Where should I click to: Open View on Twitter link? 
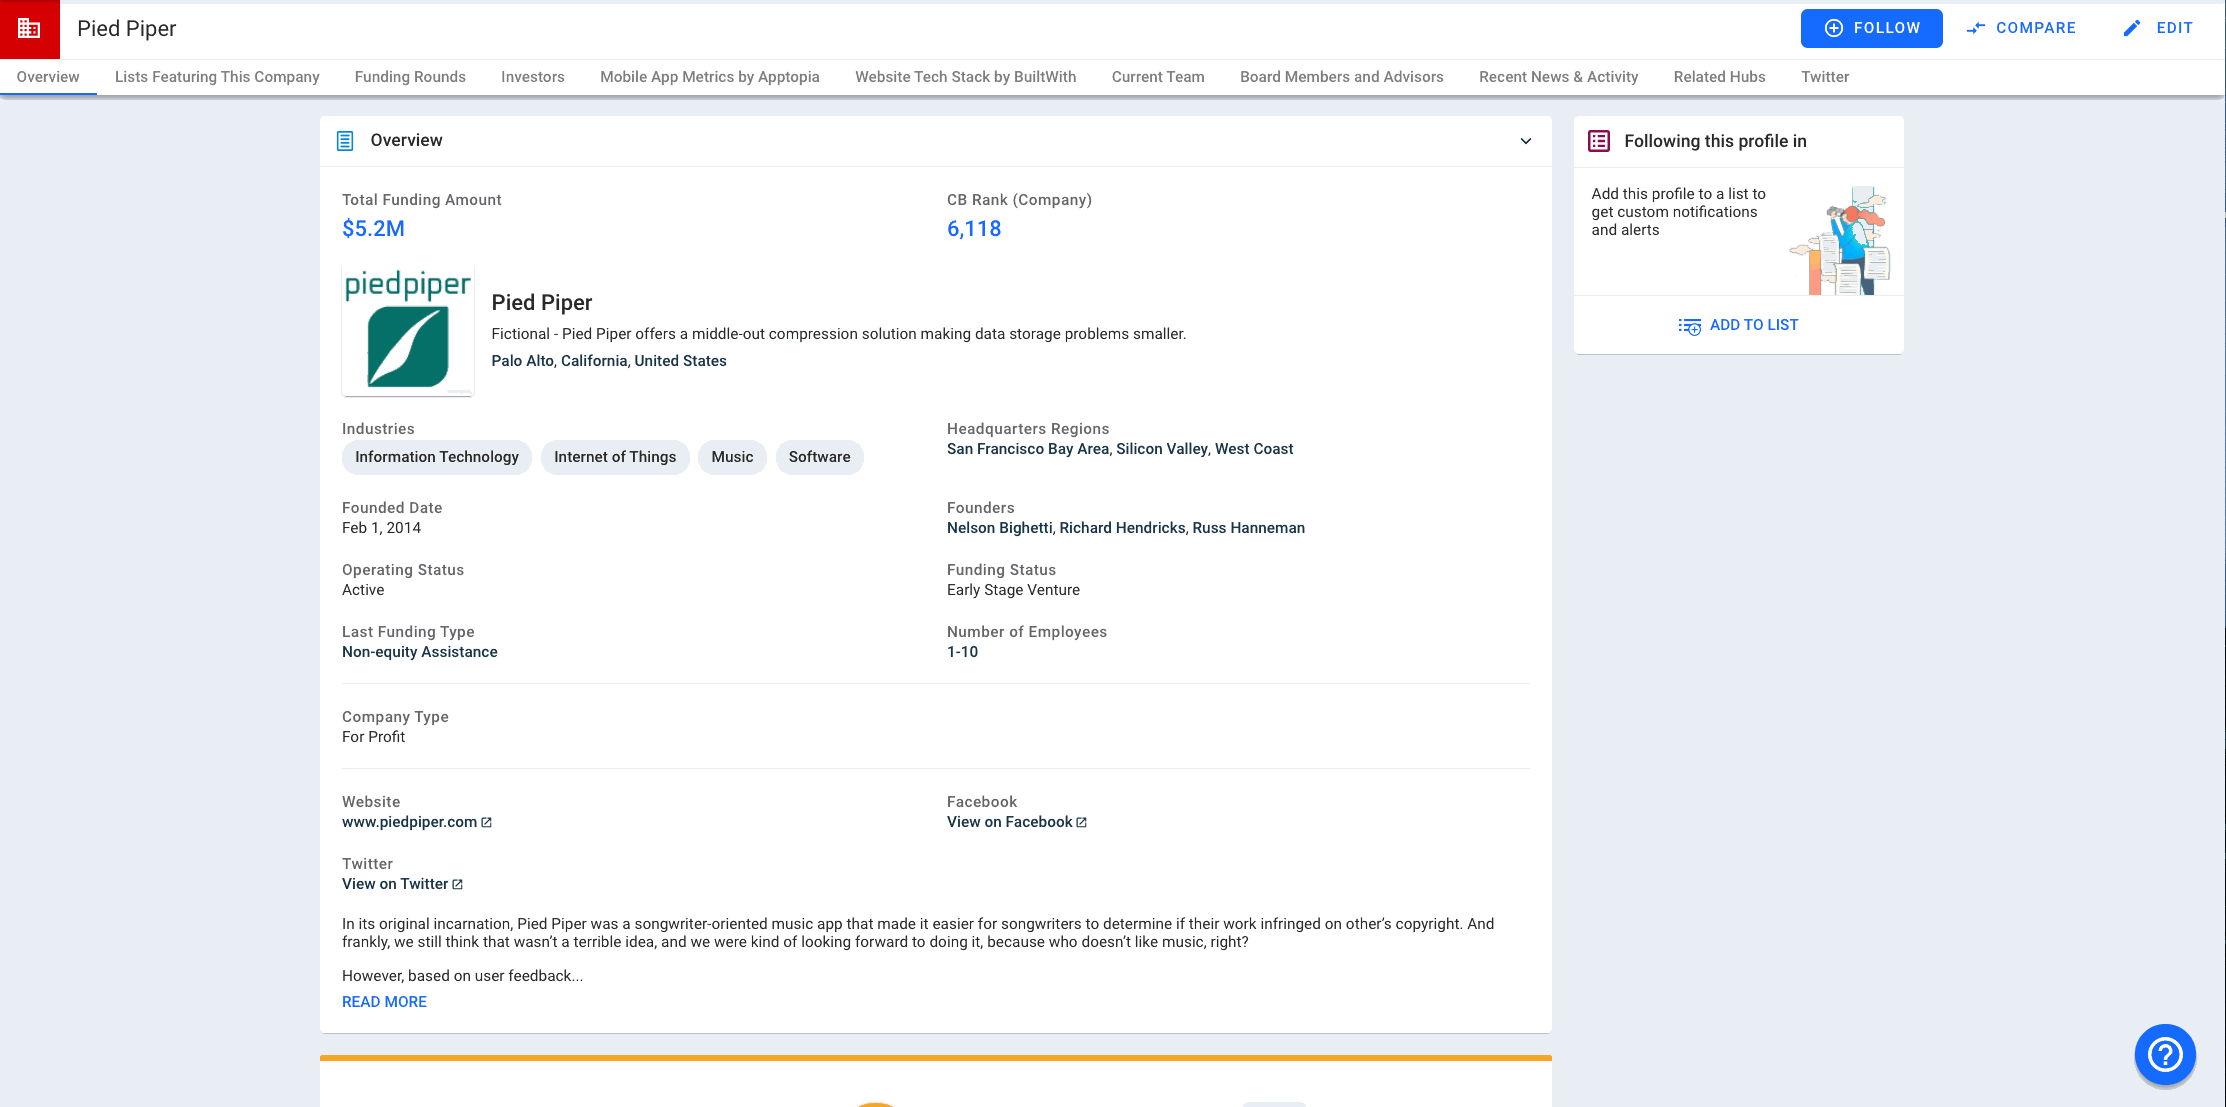395,884
